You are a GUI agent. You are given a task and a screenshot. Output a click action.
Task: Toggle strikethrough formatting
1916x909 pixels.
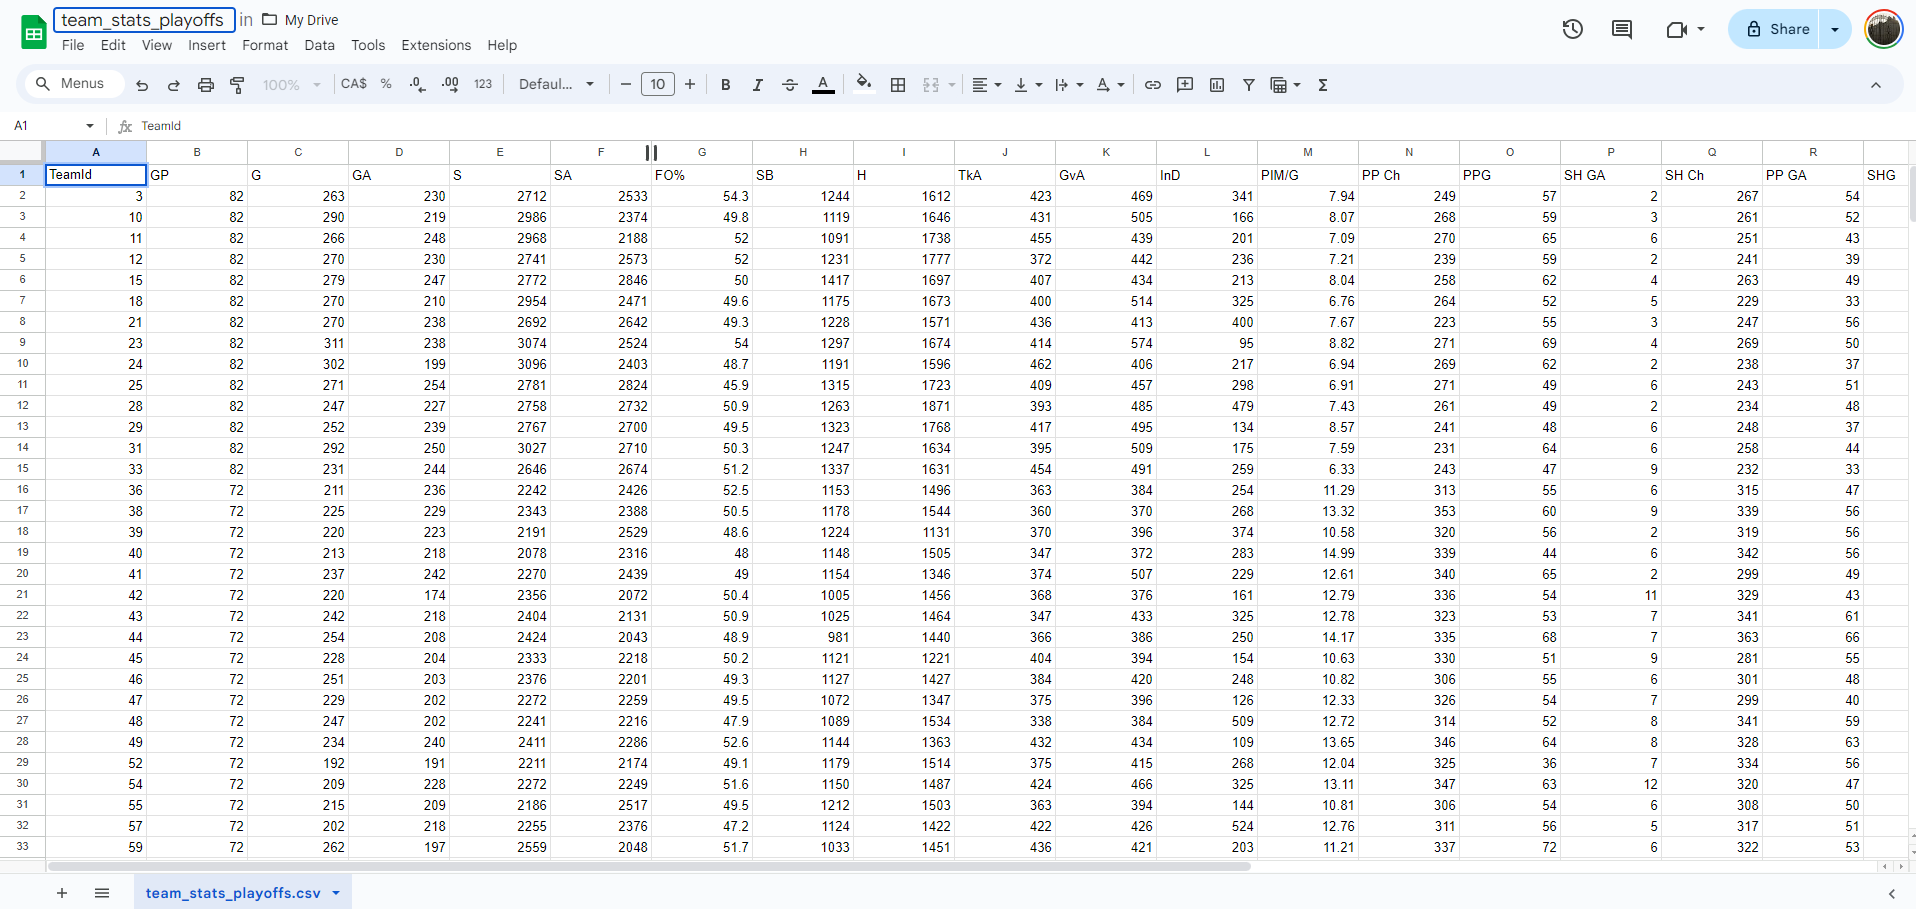coord(789,85)
